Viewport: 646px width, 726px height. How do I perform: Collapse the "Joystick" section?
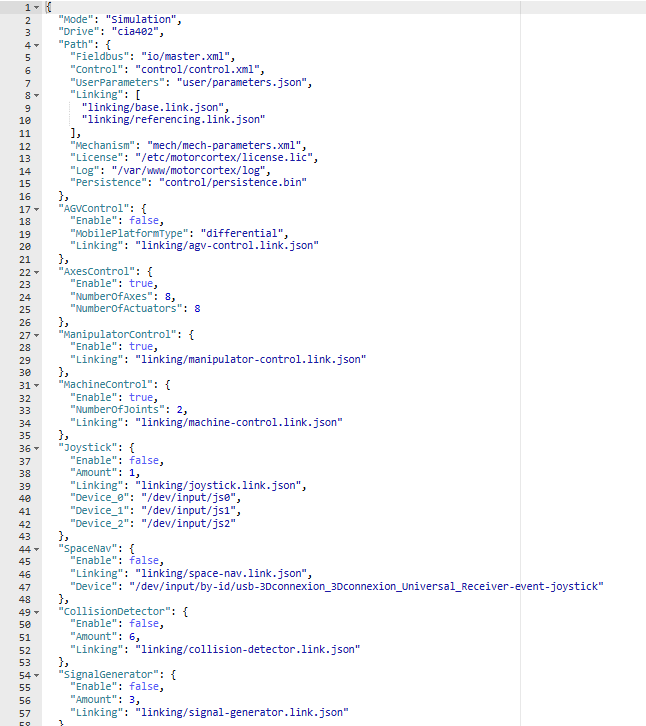[x=37, y=447]
